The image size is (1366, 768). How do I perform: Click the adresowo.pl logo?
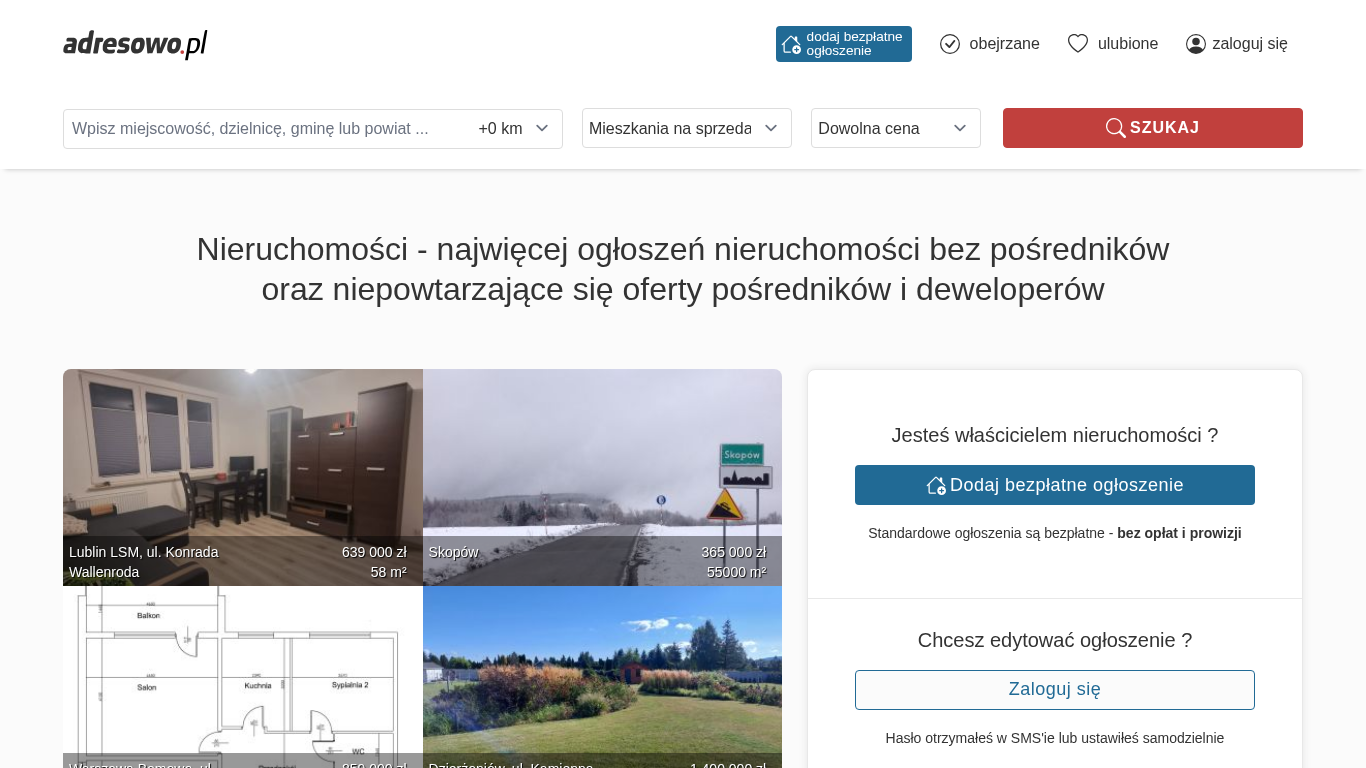(135, 44)
